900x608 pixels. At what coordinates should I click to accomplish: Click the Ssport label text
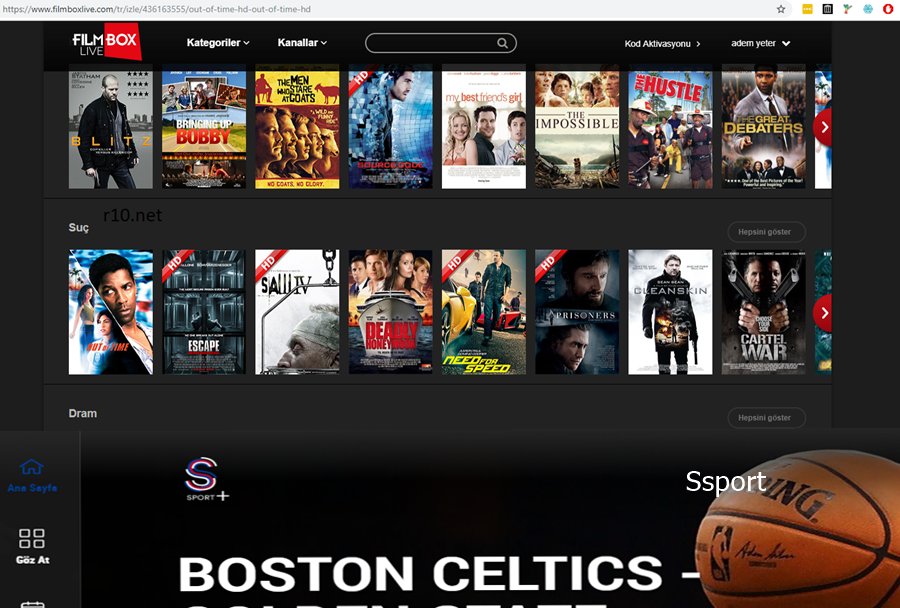tap(726, 481)
